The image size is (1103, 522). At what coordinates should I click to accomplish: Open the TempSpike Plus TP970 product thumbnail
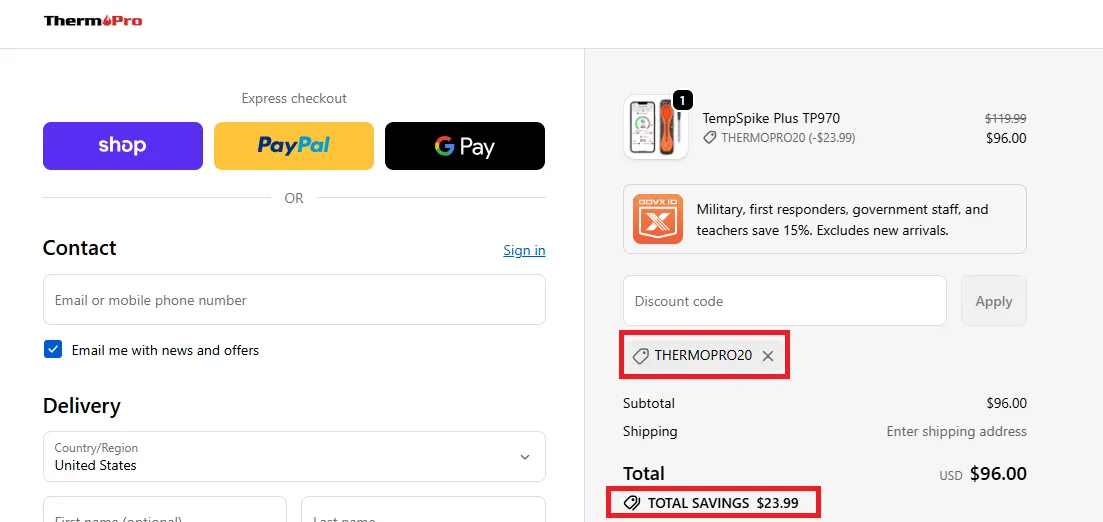(x=655, y=128)
